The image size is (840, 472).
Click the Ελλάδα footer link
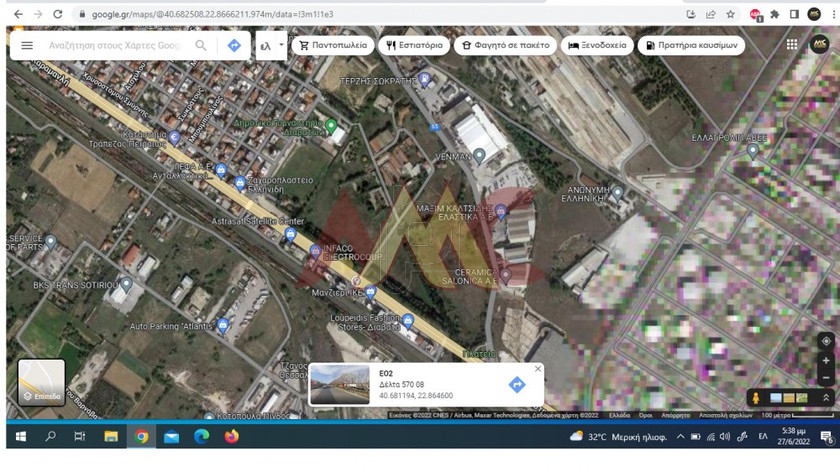coord(619,415)
